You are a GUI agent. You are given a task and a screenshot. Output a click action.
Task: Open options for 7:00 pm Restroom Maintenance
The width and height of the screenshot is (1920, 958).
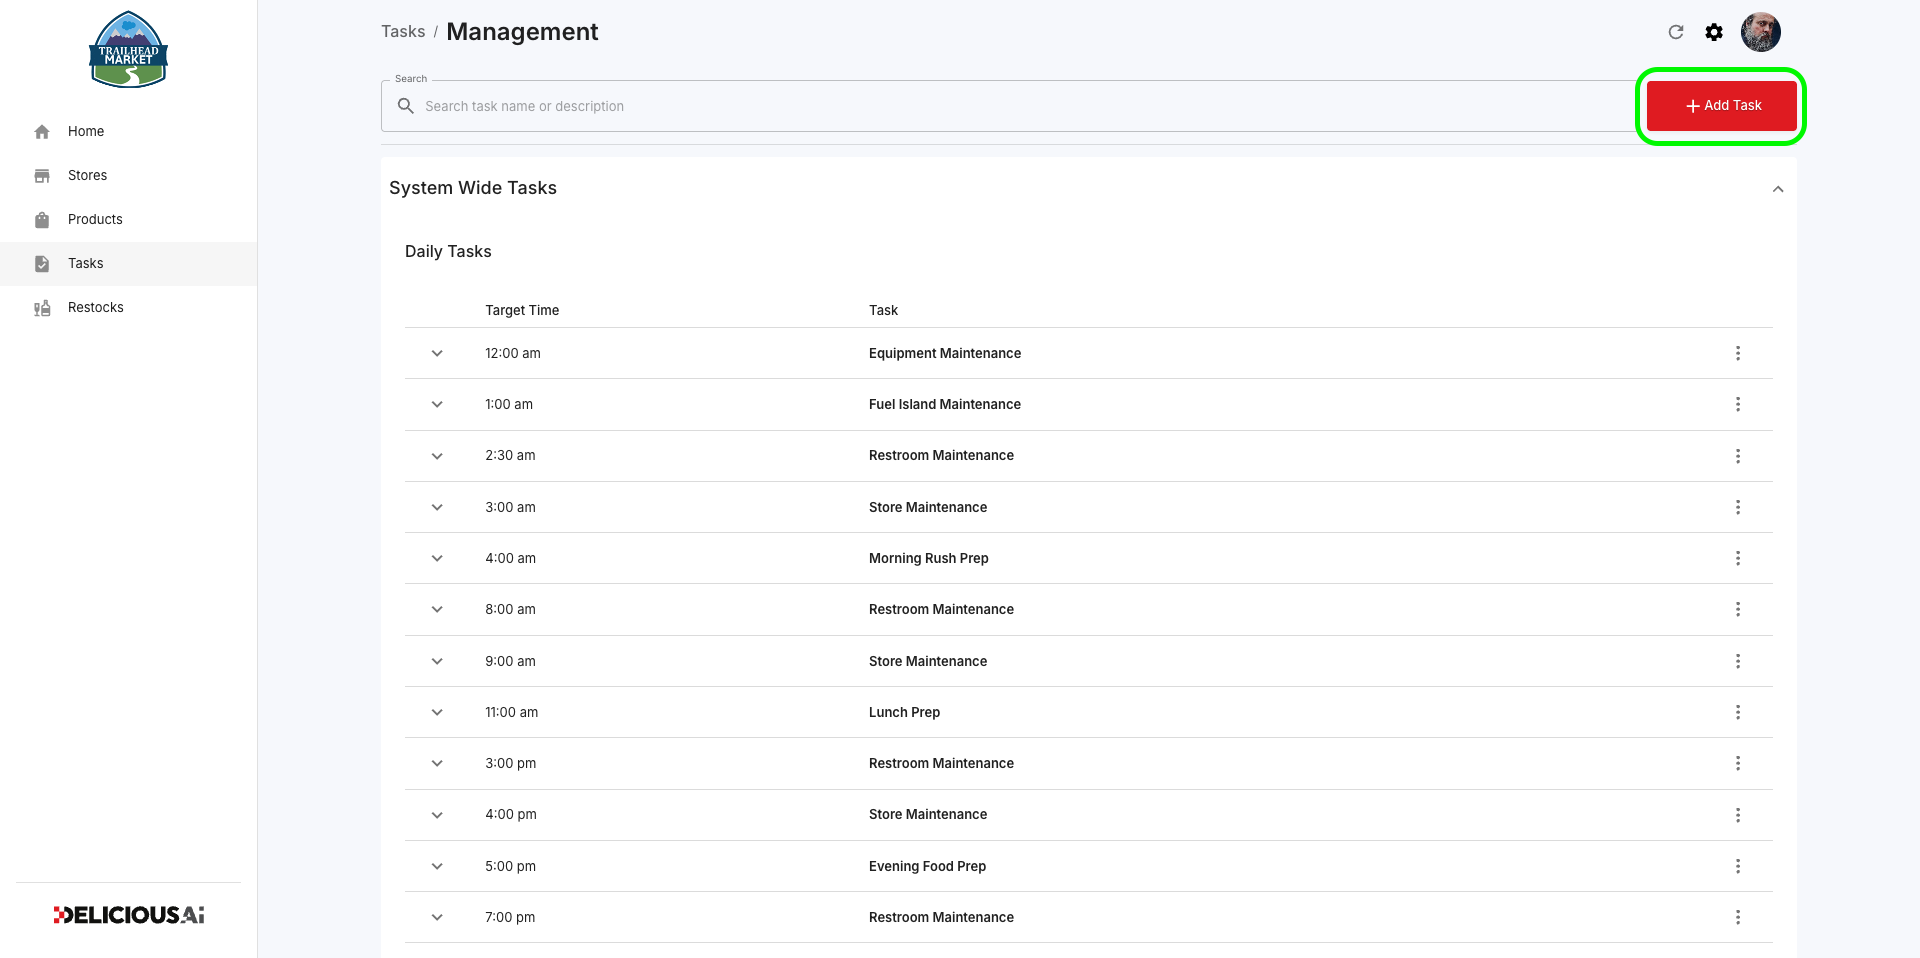click(x=1738, y=917)
